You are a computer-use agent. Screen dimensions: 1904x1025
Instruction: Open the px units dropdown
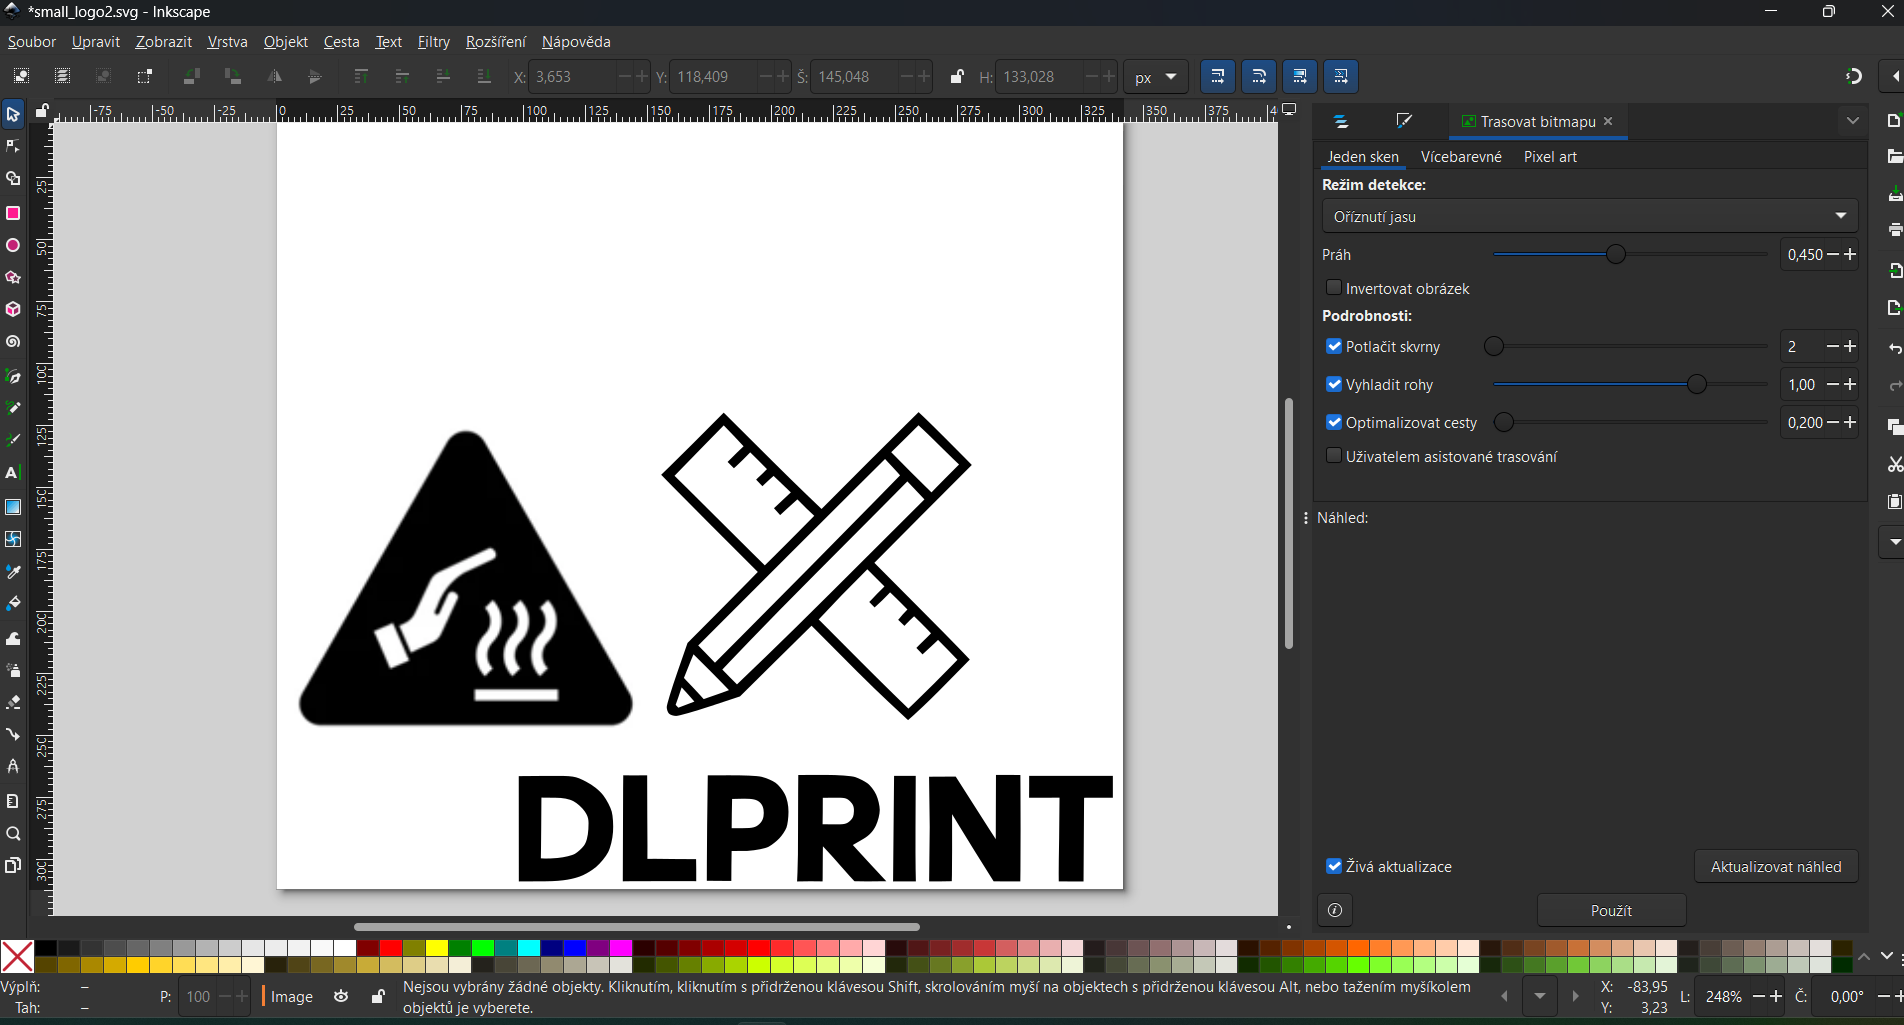click(1155, 77)
